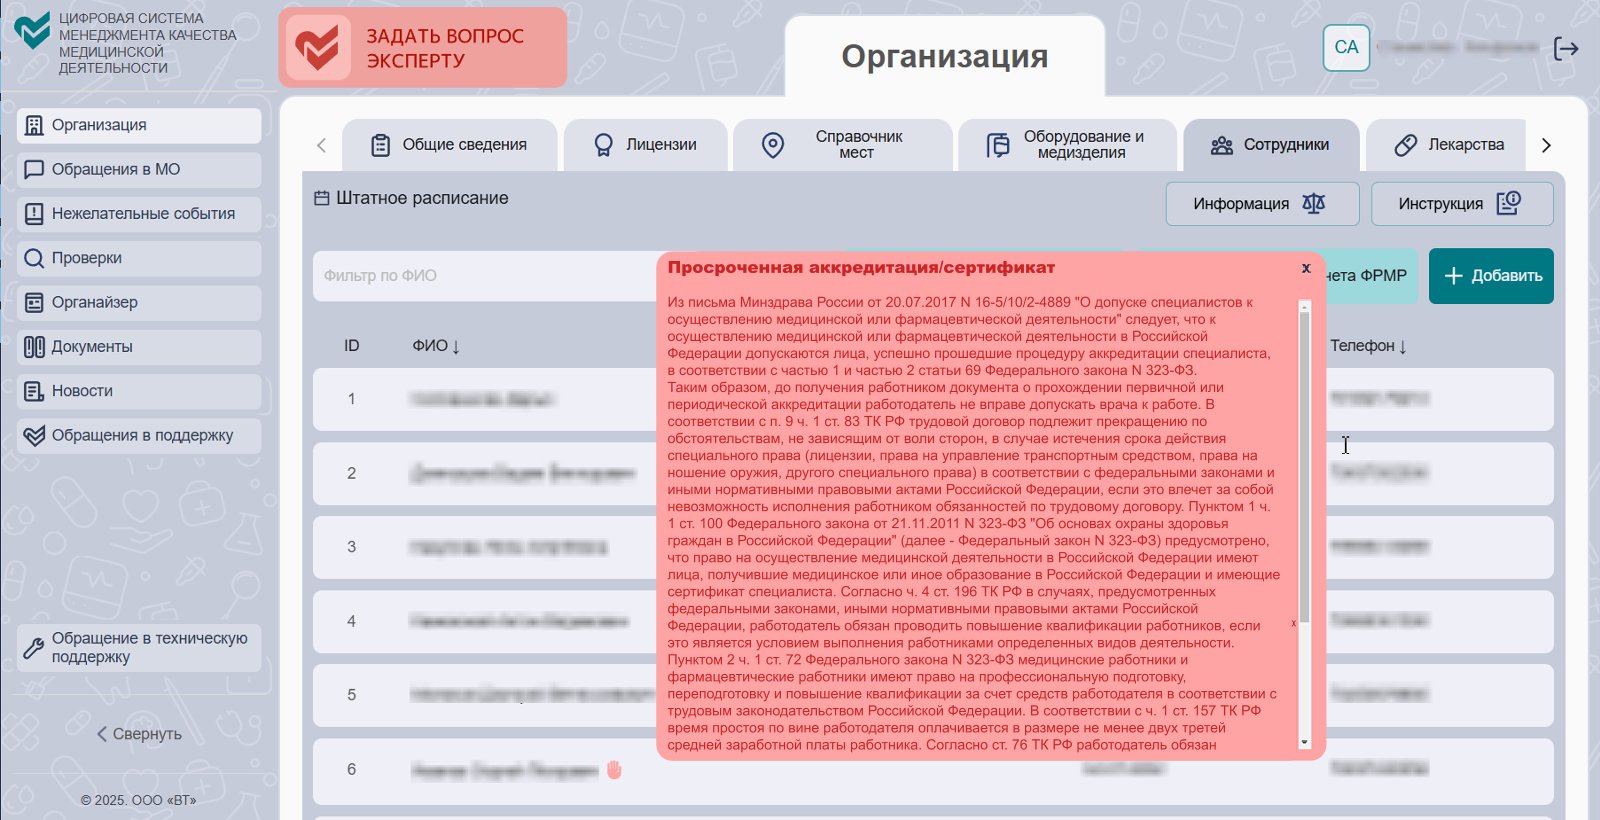Click the building icon next to Организация

tap(34, 125)
